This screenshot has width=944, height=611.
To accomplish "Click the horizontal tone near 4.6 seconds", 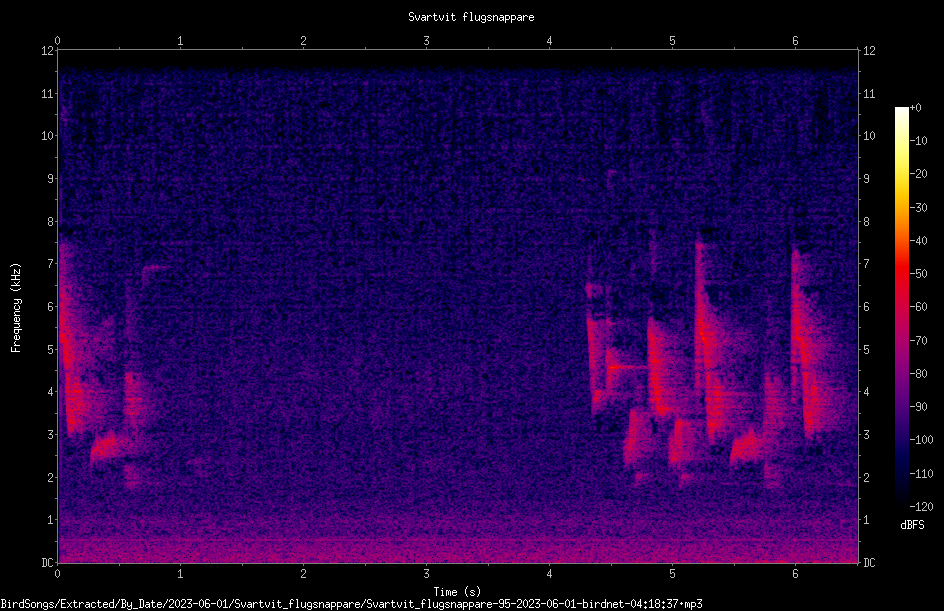I will point(626,367).
